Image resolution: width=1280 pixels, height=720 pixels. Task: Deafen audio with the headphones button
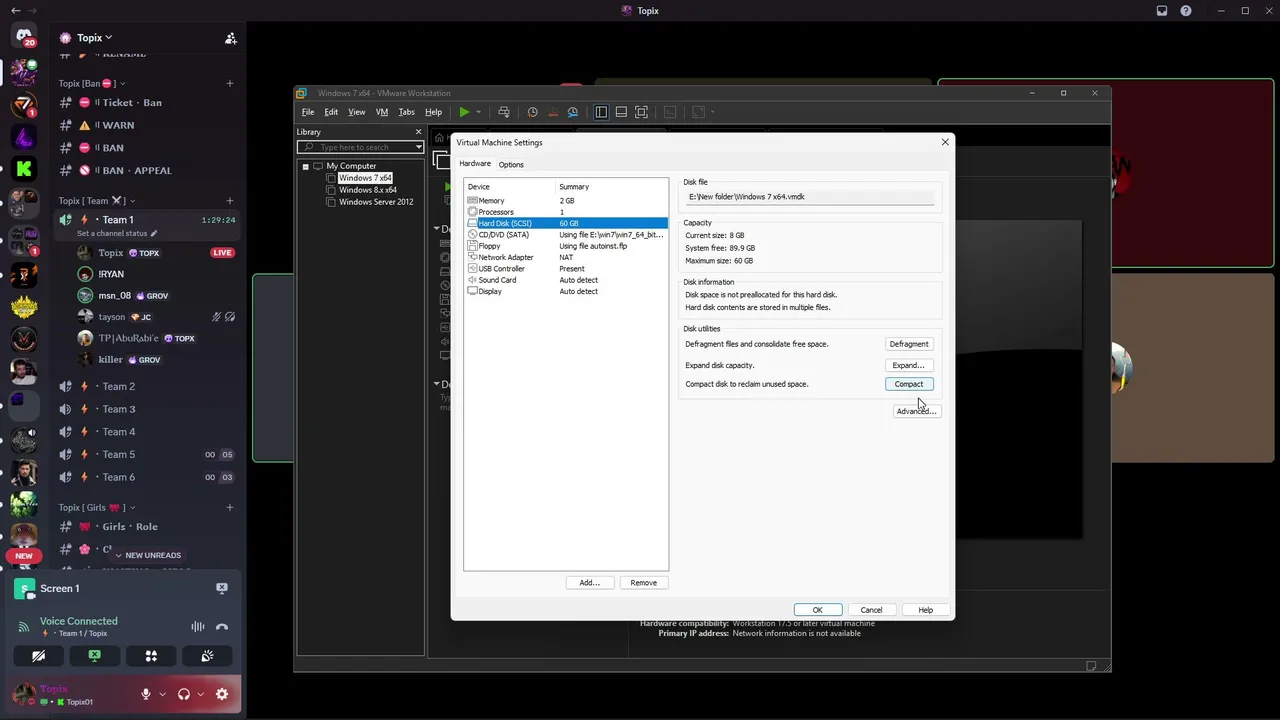click(x=184, y=694)
